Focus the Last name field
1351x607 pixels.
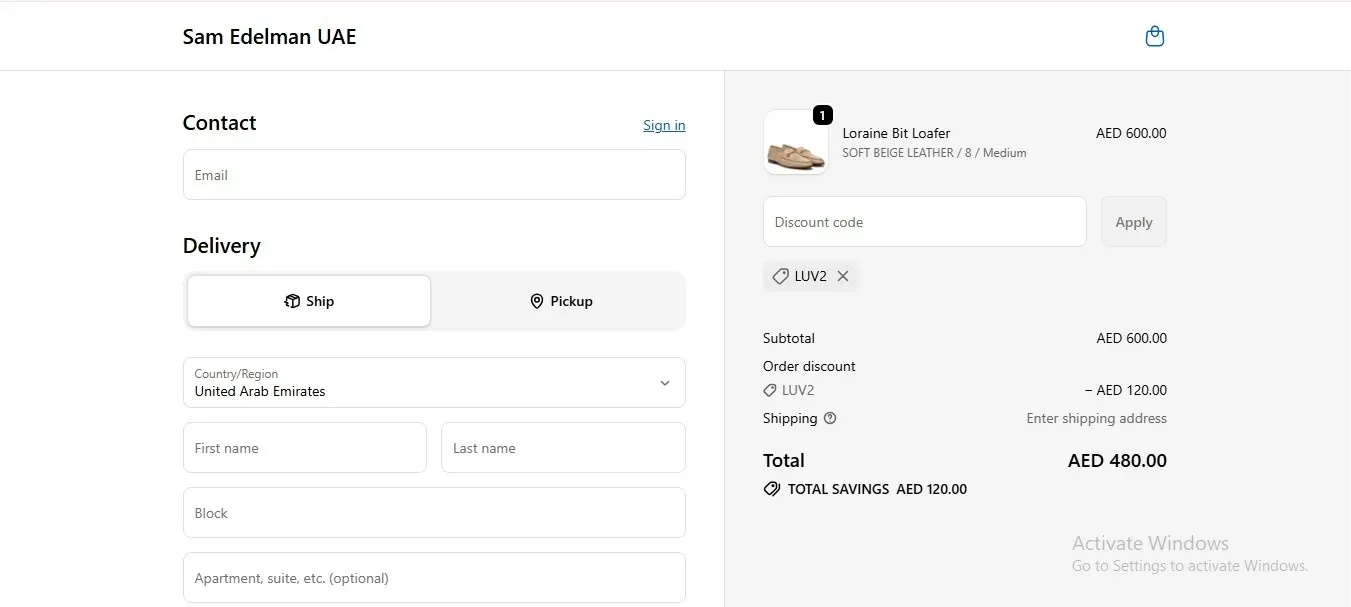click(x=563, y=448)
